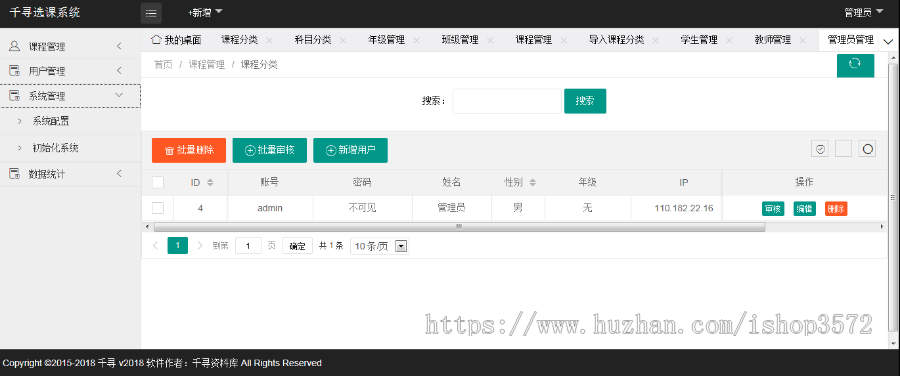Focus the 搜索 text input field
Image resolution: width=900 pixels, height=376 pixels.
coord(507,101)
